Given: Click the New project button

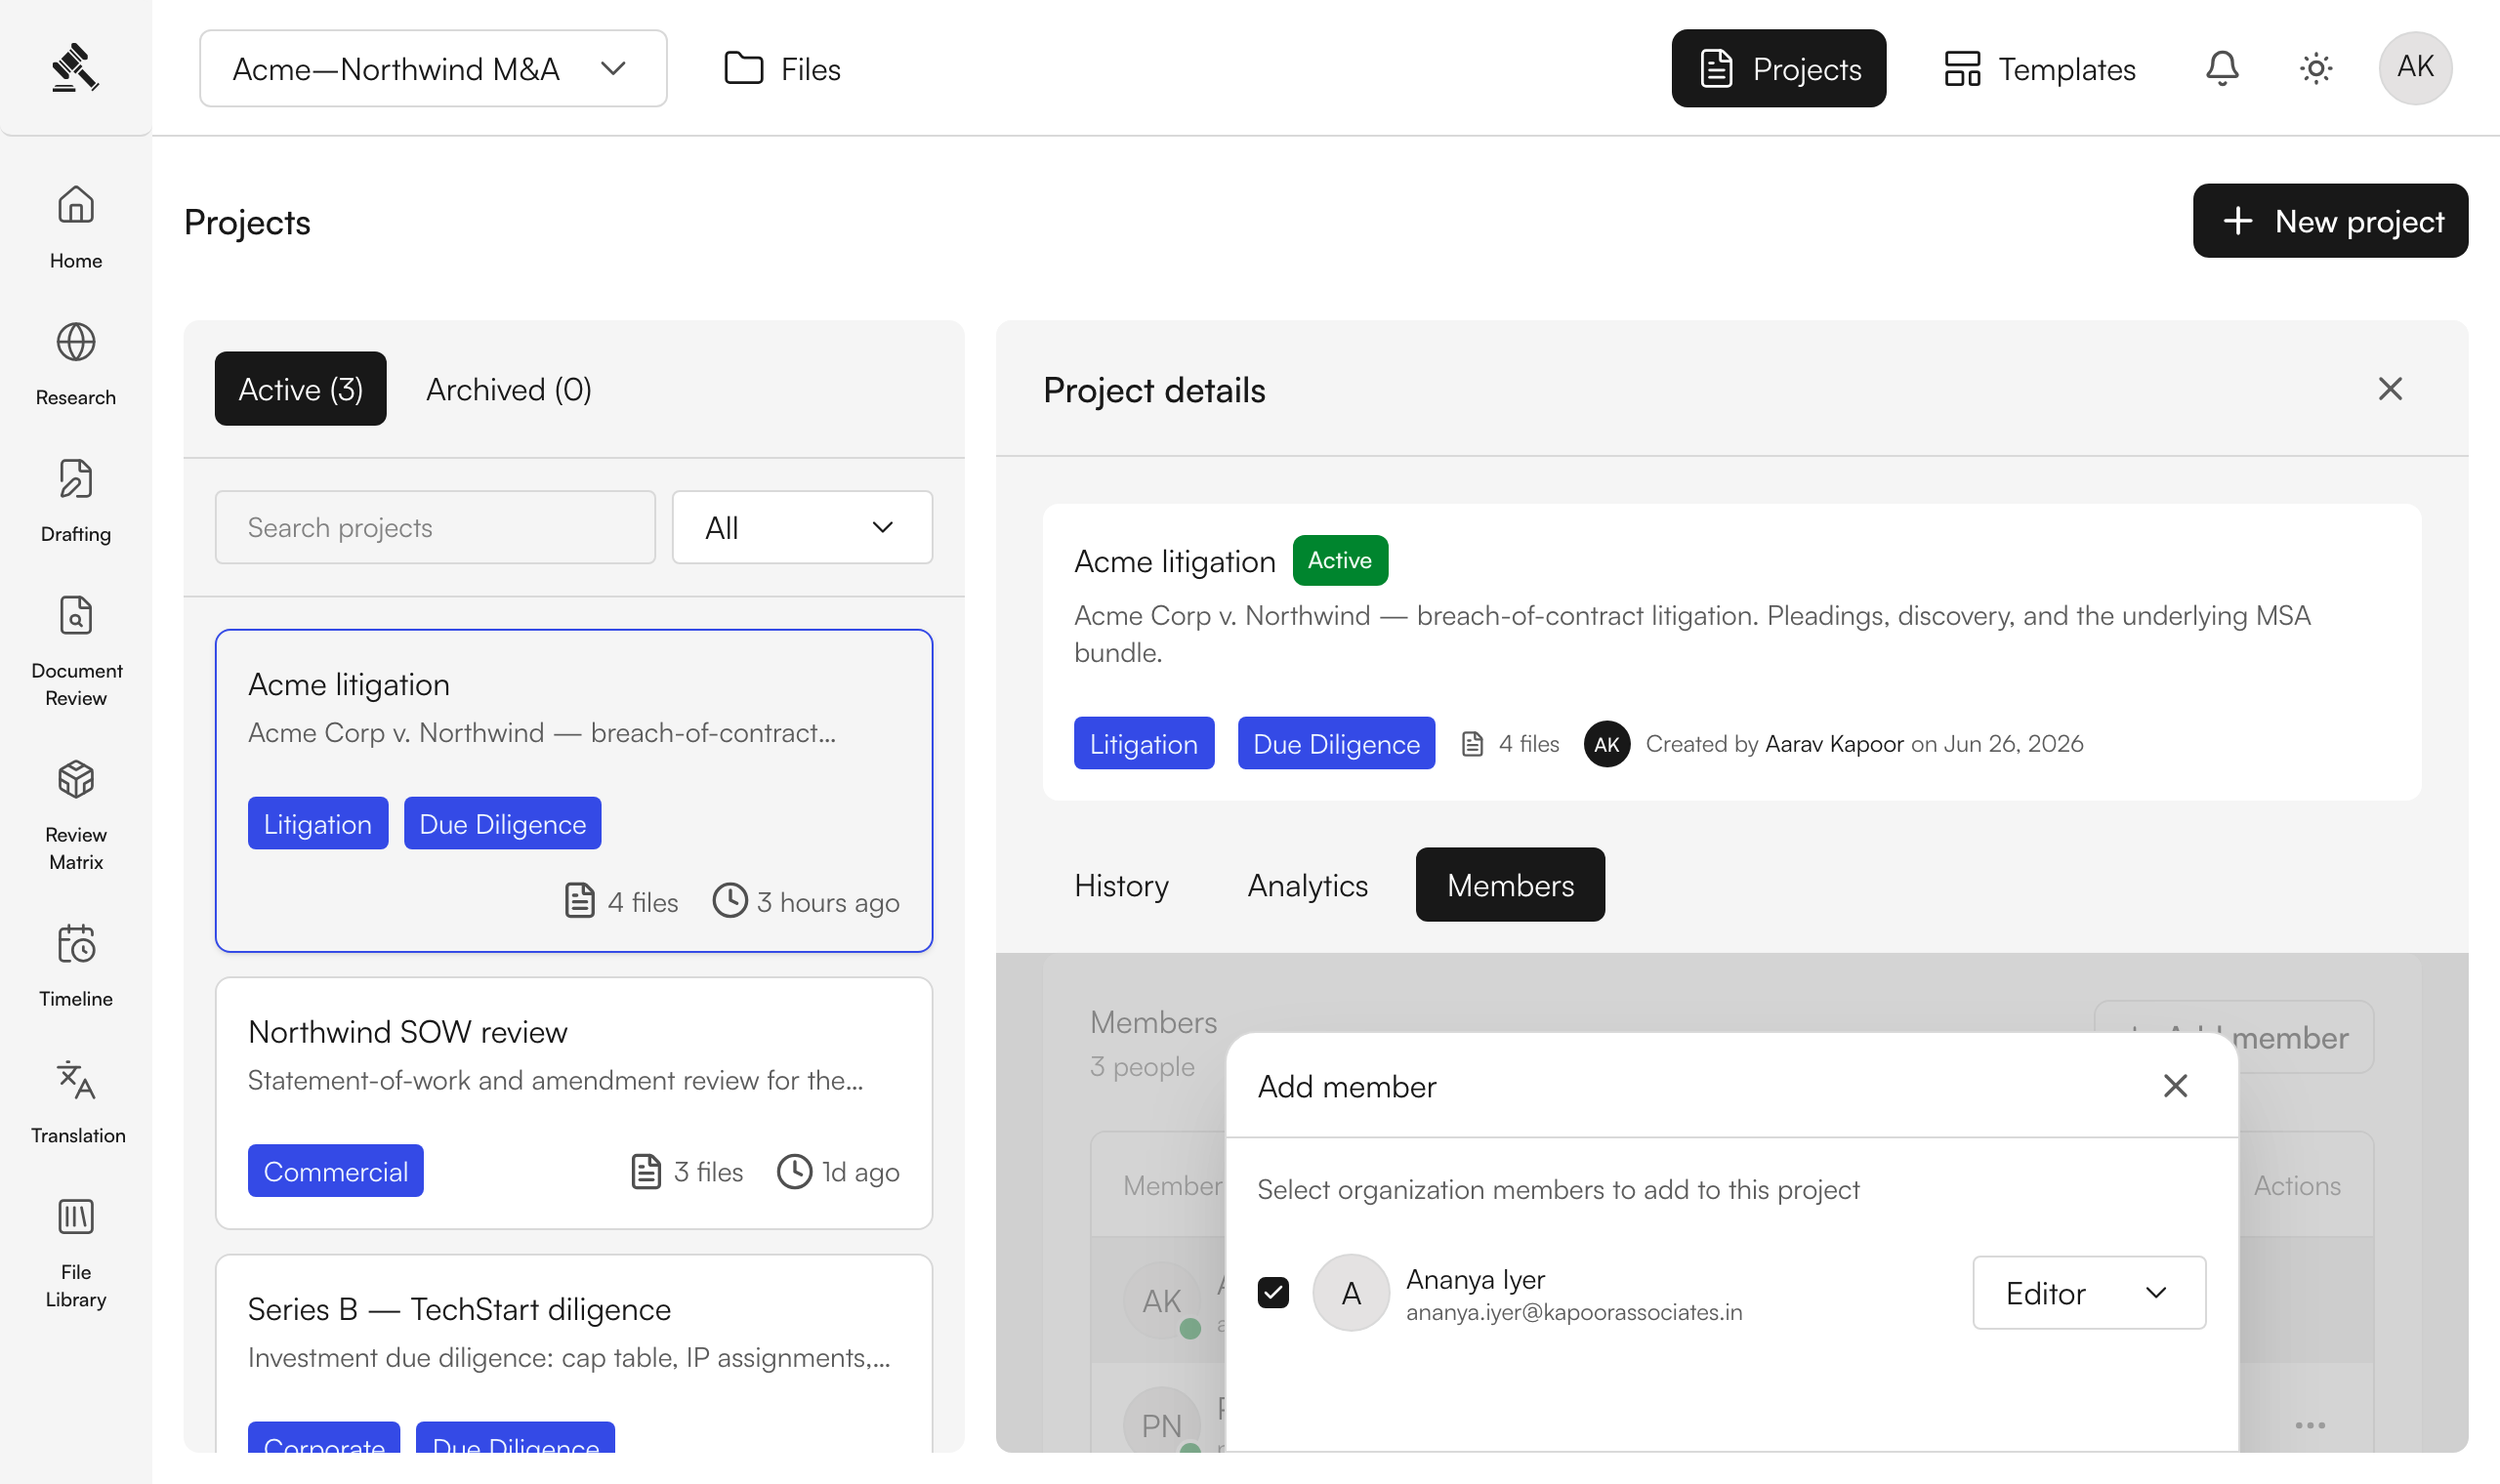Looking at the screenshot, I should (x=2330, y=221).
